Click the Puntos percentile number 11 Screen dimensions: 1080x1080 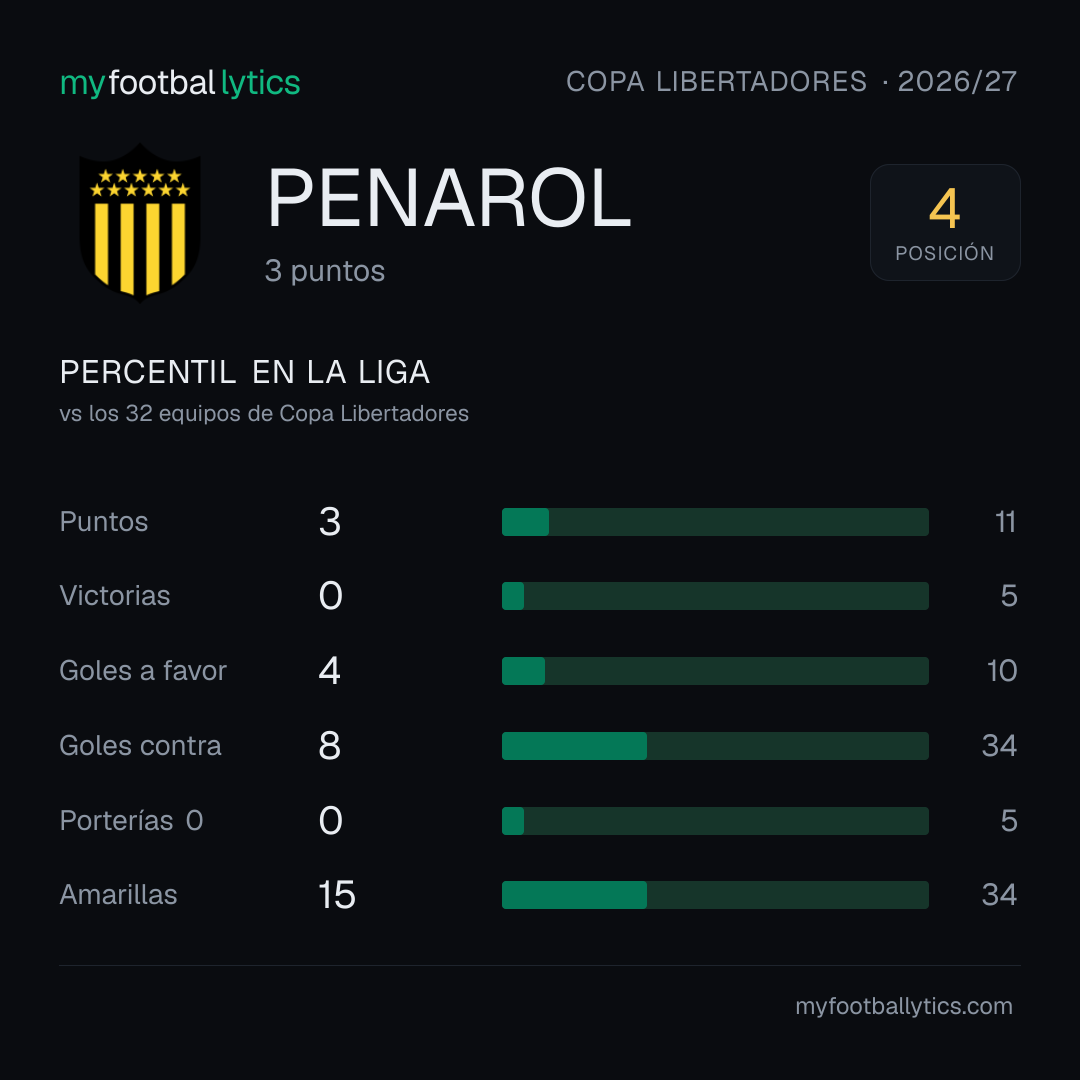[x=1006, y=521]
